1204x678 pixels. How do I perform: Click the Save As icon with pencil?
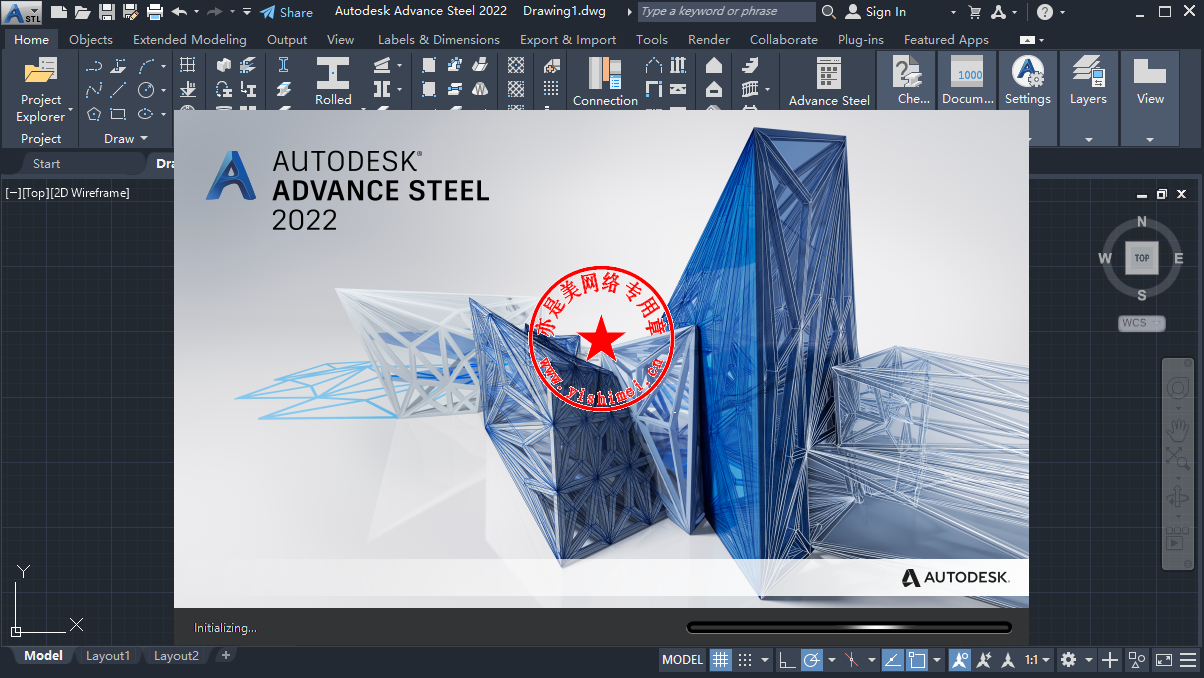click(130, 12)
